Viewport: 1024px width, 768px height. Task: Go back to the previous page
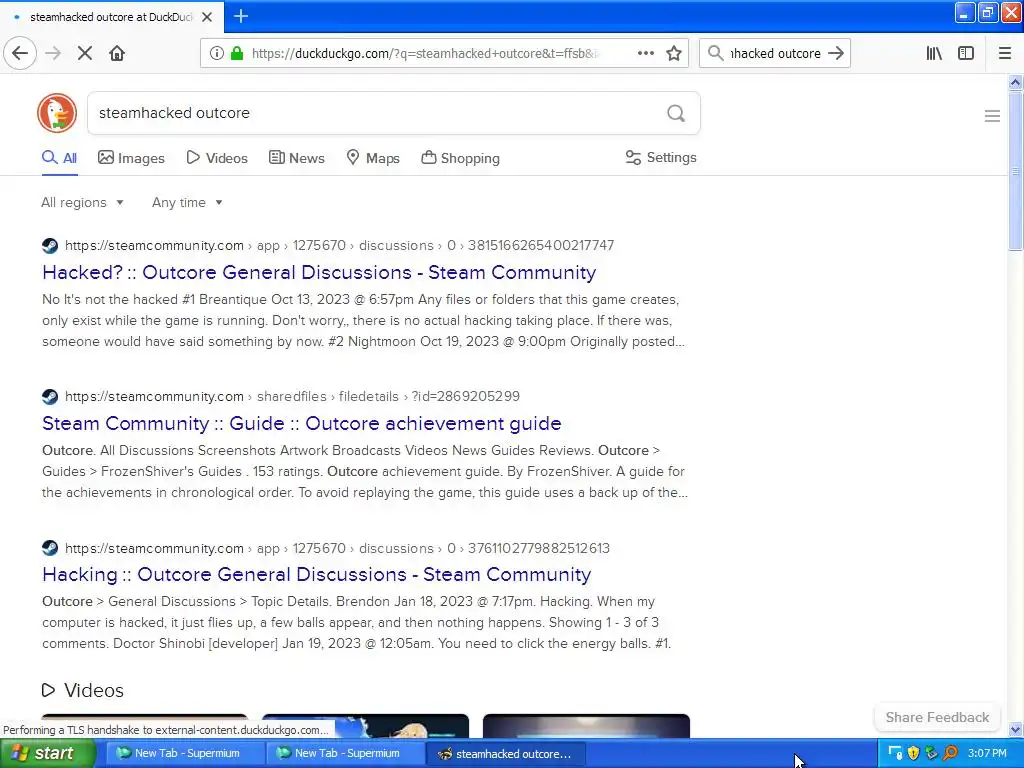point(20,53)
